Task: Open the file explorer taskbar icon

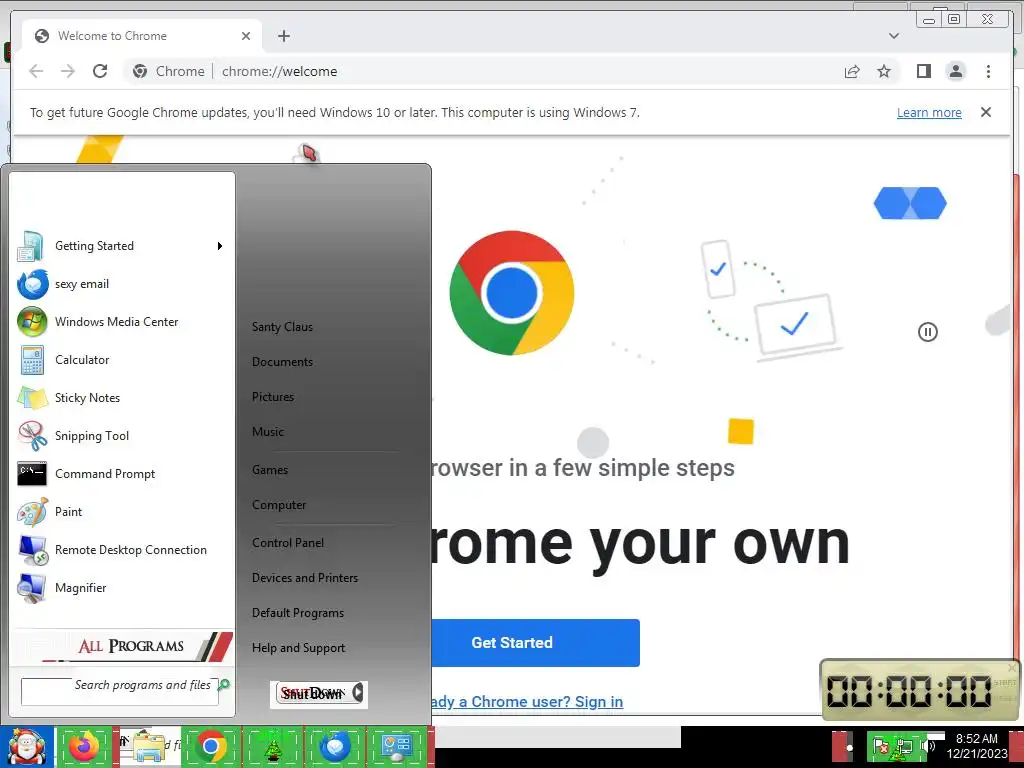Action: click(149, 747)
